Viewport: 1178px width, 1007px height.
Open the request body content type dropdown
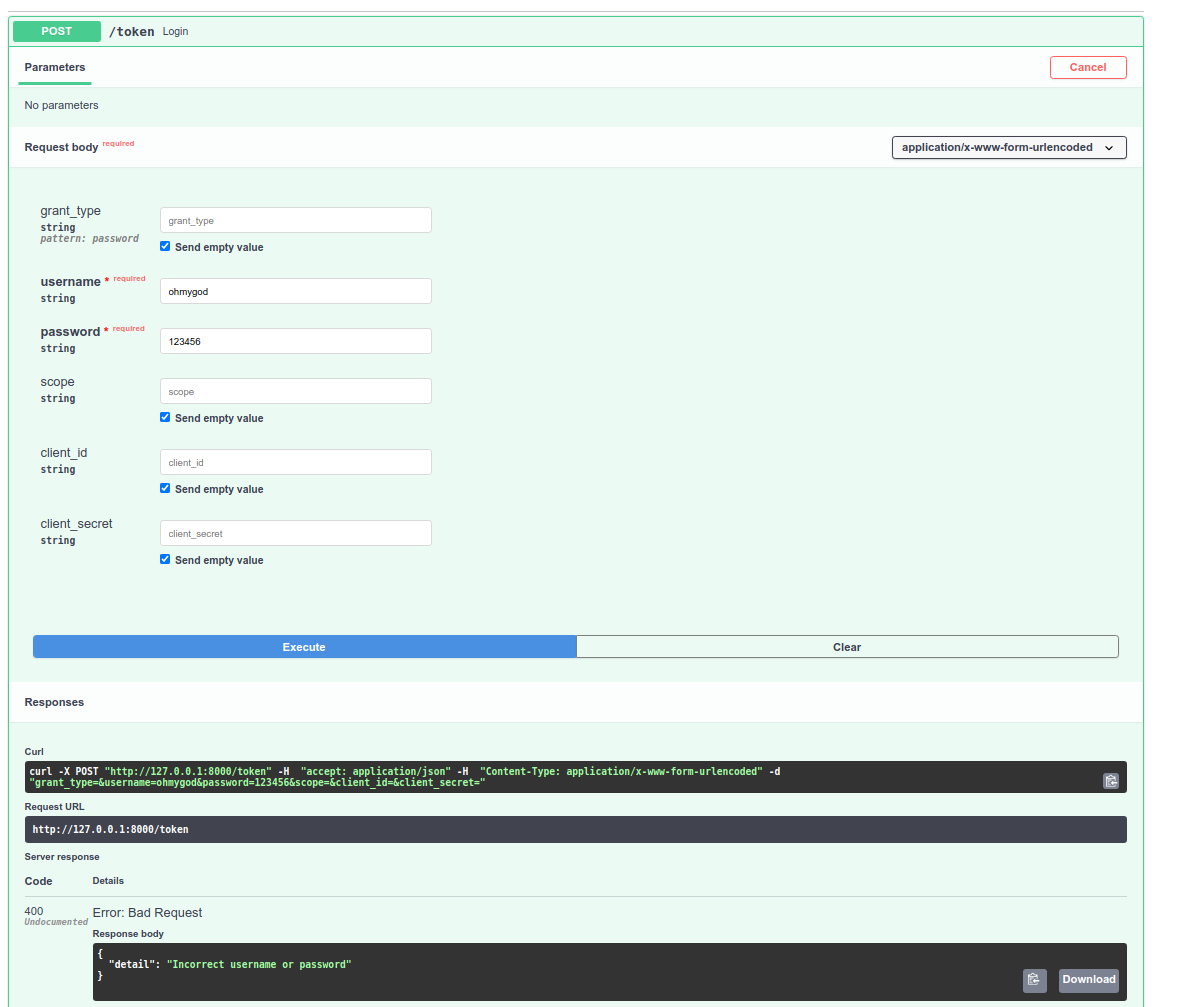point(1008,147)
